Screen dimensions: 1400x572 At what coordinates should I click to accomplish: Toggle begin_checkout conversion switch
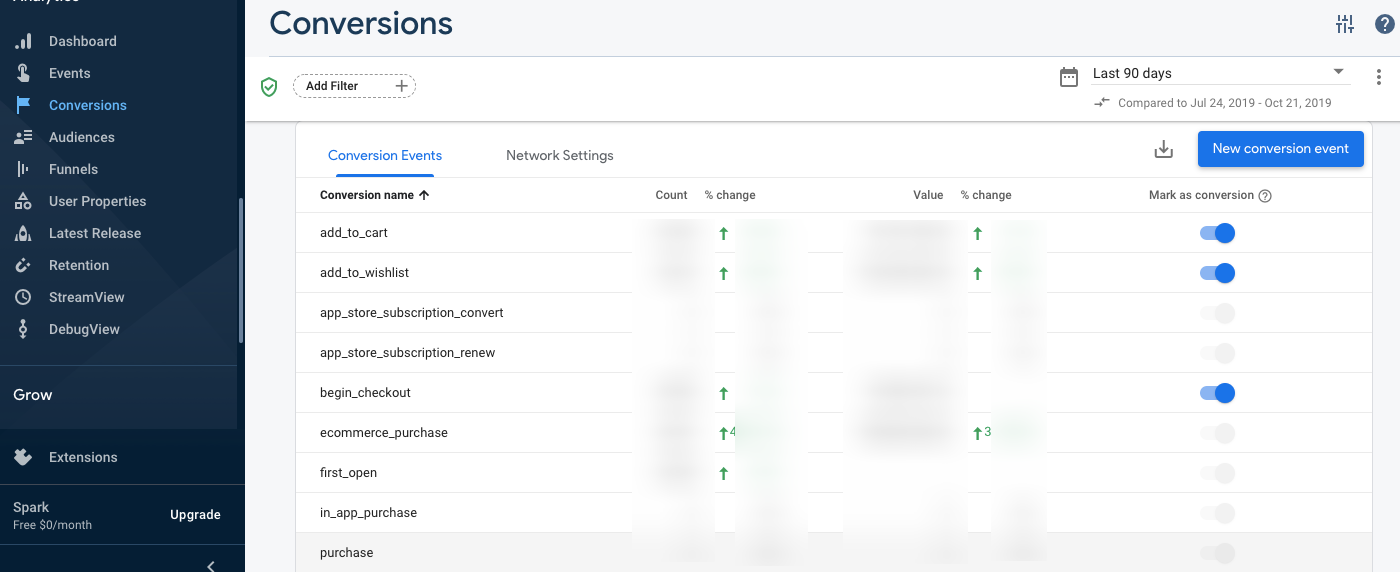(x=1217, y=393)
